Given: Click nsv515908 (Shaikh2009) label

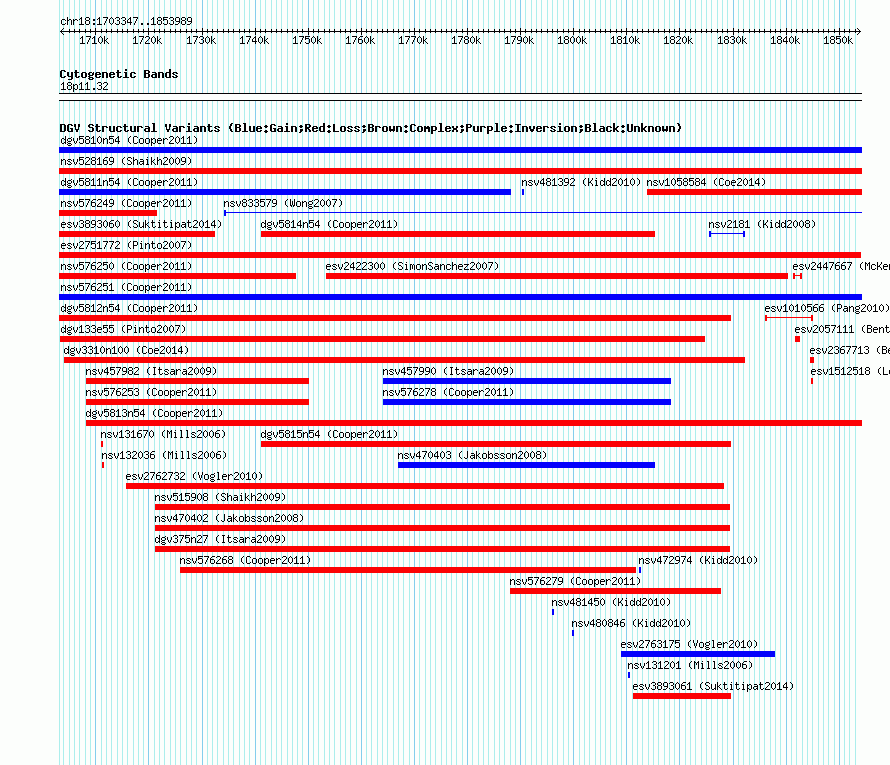Looking at the screenshot, I should pos(220,497).
